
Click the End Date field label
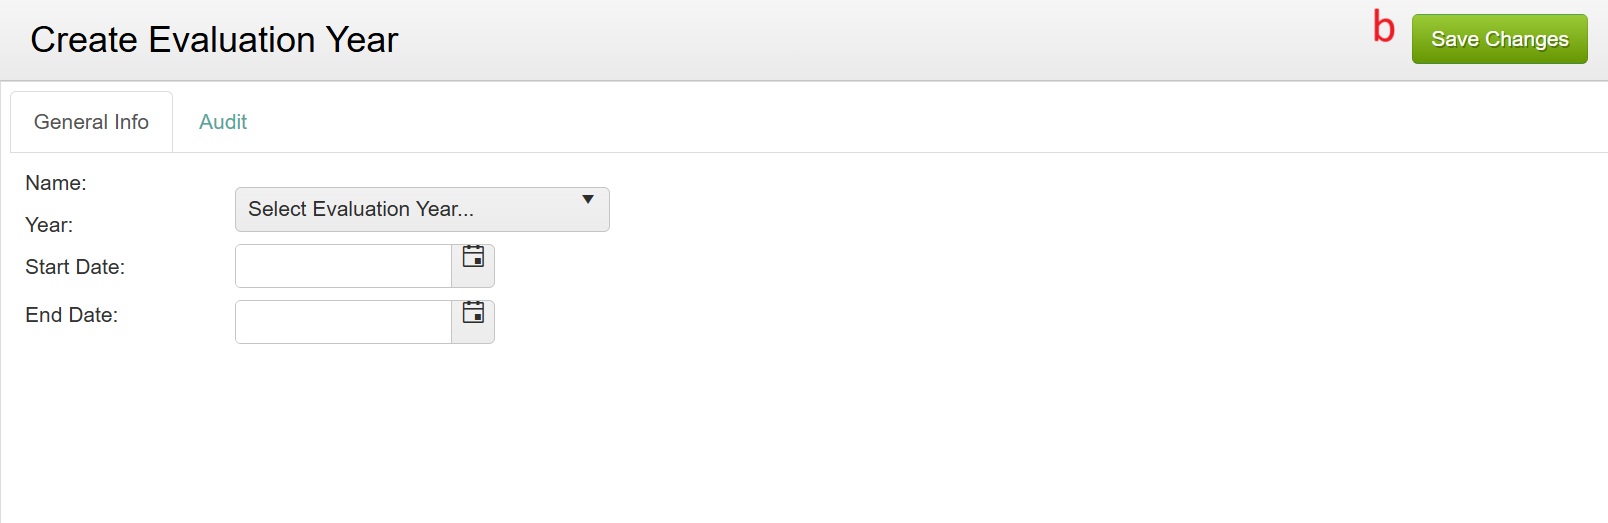pyautogui.click(x=71, y=315)
